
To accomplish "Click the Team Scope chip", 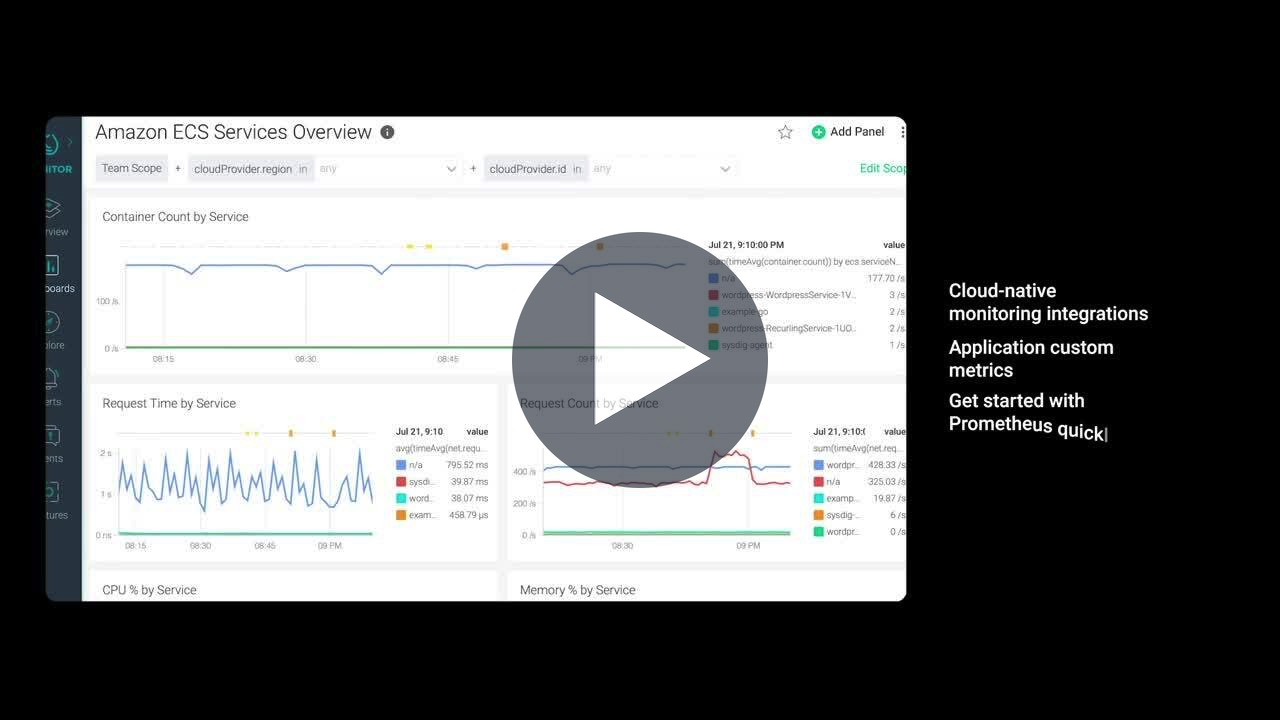I will click(x=131, y=168).
